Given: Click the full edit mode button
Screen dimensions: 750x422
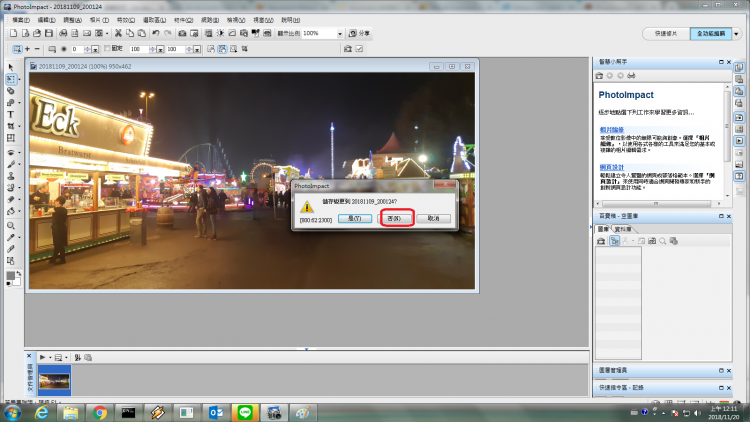Looking at the screenshot, I should click(711, 33).
